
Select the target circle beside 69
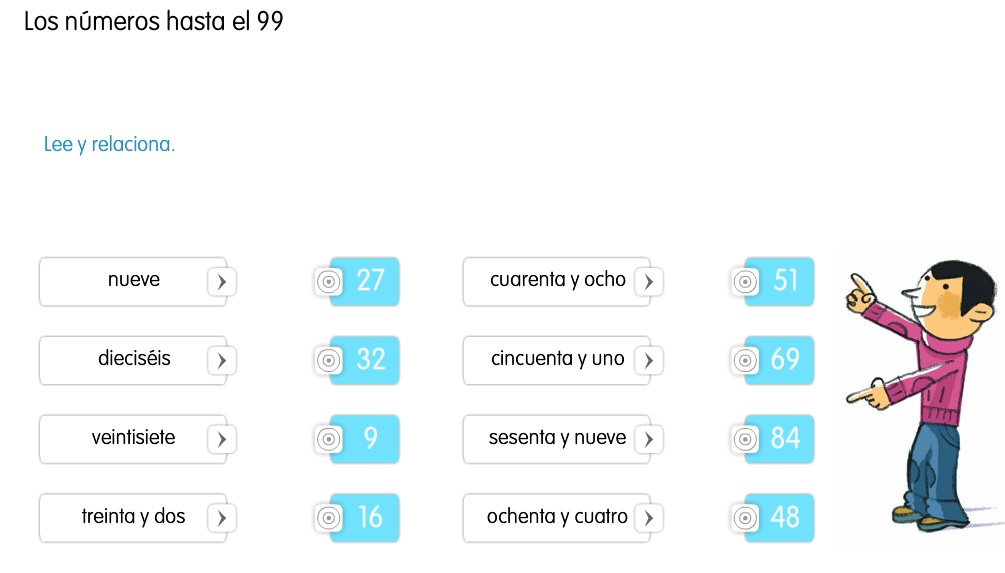point(745,361)
